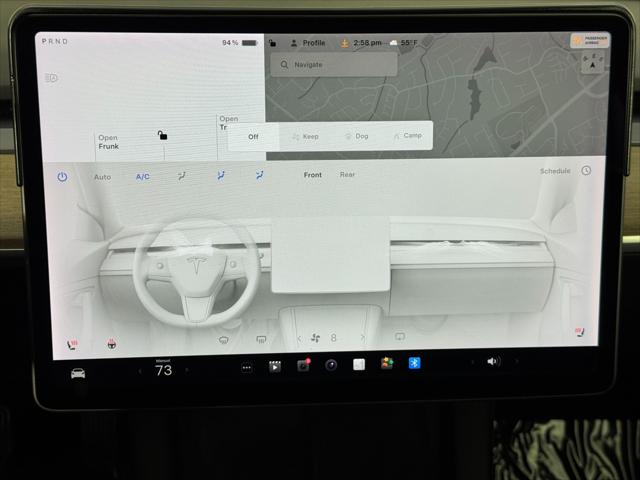Tap the 94 % battery percentage

pos(230,43)
